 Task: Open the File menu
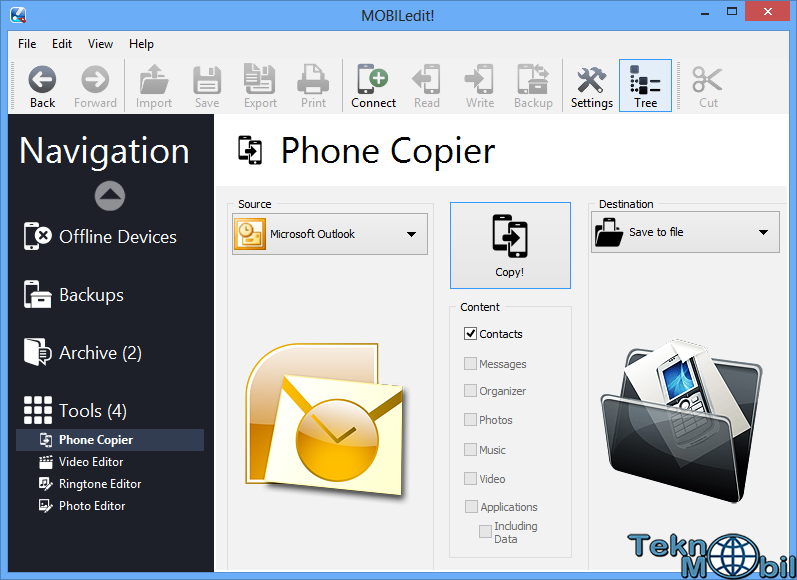[27, 44]
